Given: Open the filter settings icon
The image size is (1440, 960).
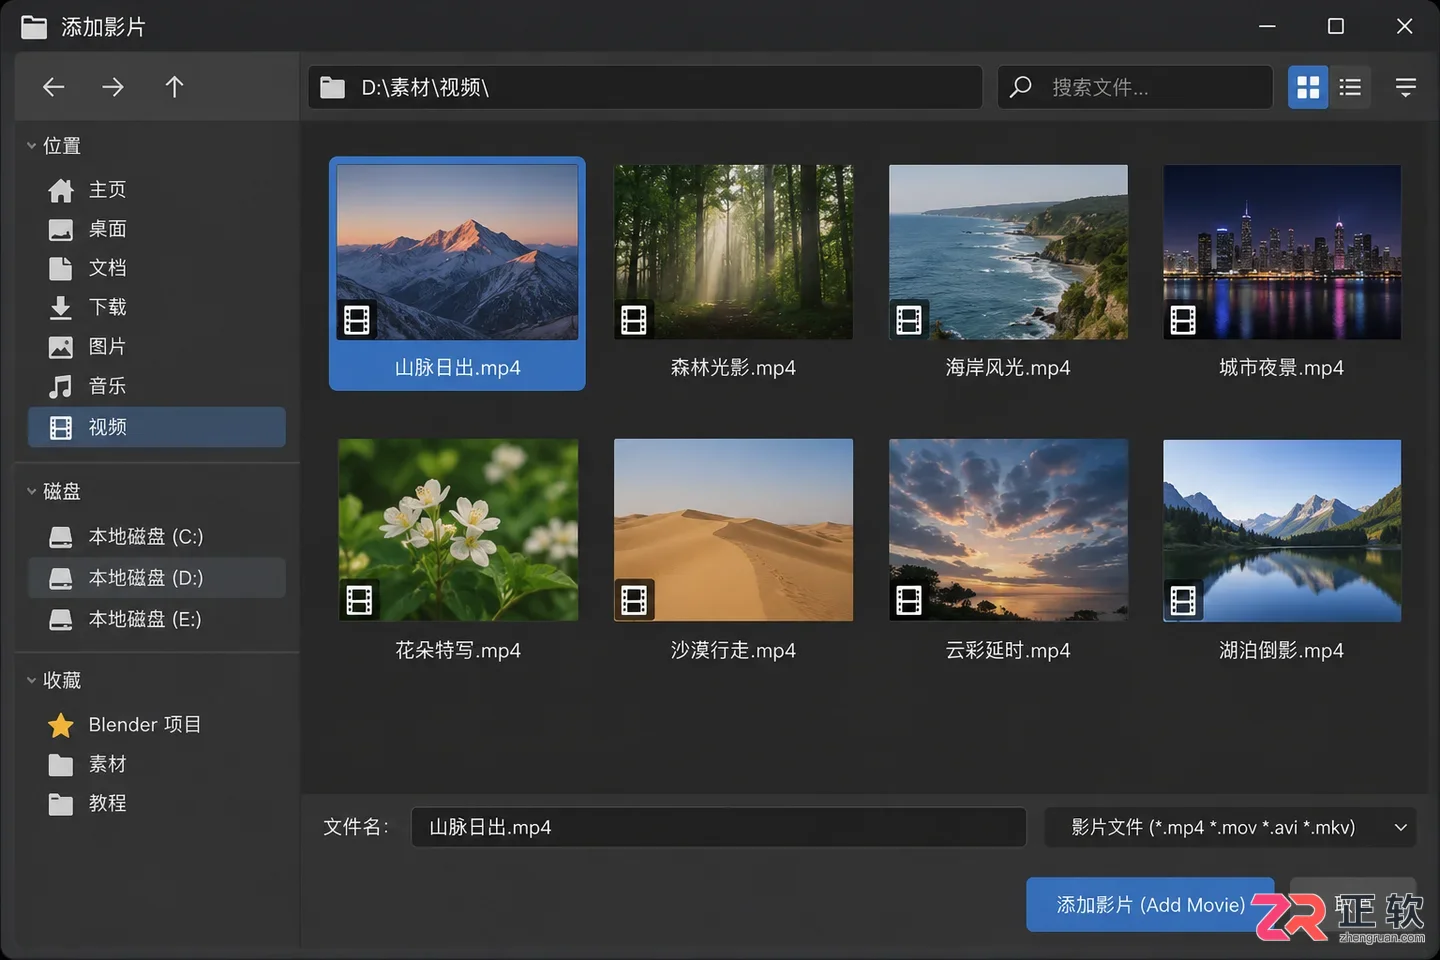Looking at the screenshot, I should point(1405,87).
